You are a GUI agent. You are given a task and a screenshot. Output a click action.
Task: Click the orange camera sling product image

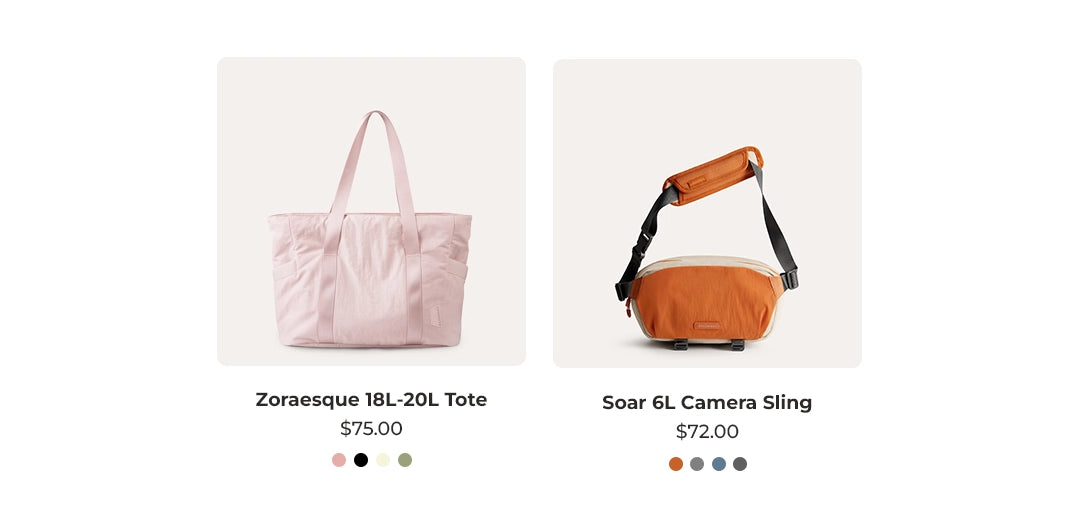[707, 213]
